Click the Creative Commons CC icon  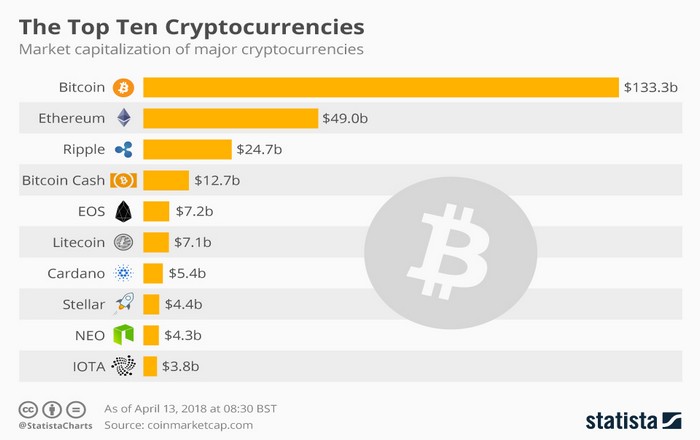point(28,410)
